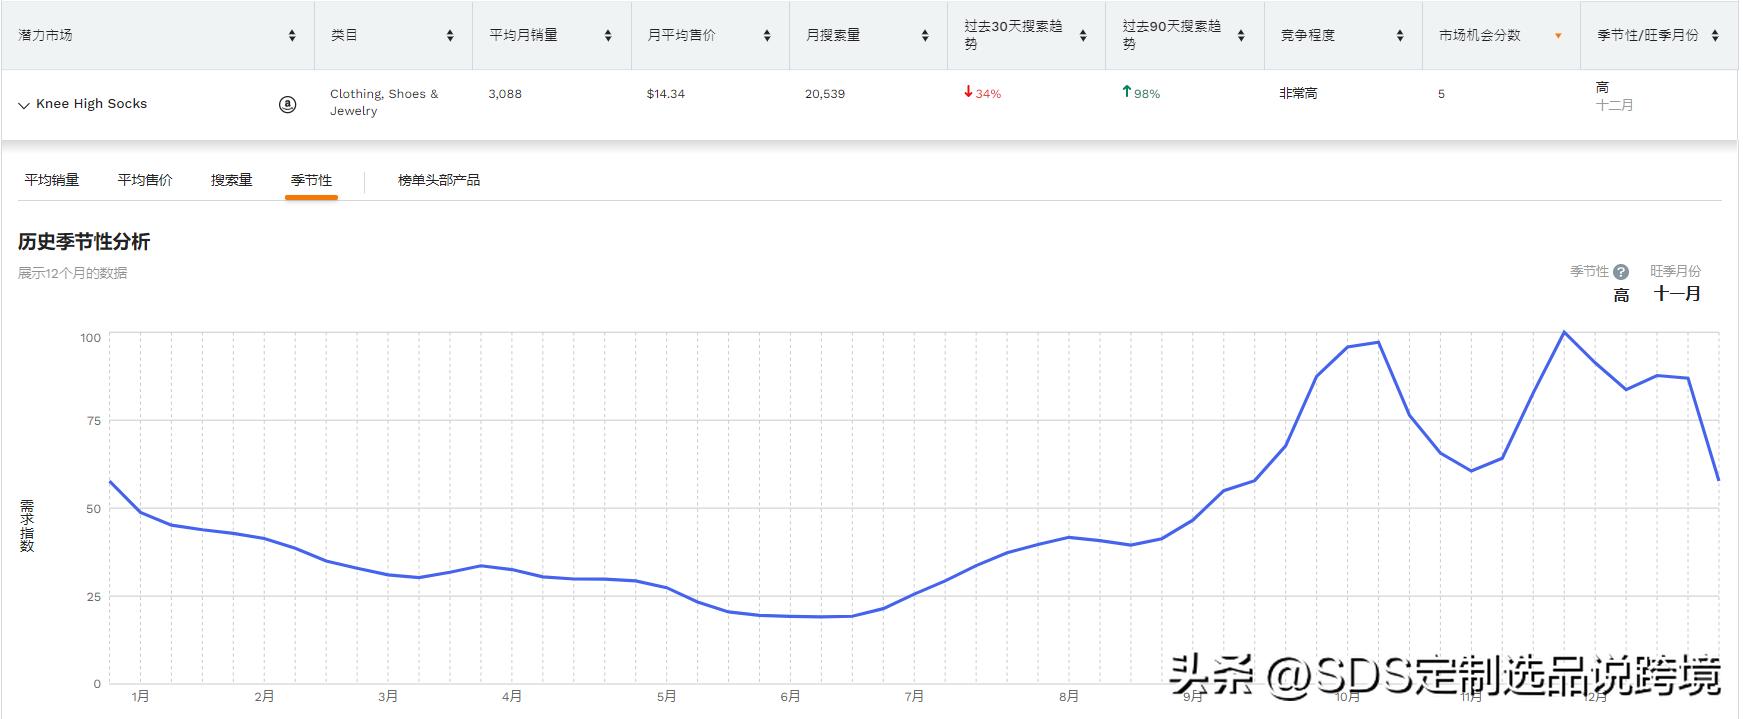Click the $14.34 average price value
The image size is (1743, 719).
point(666,94)
